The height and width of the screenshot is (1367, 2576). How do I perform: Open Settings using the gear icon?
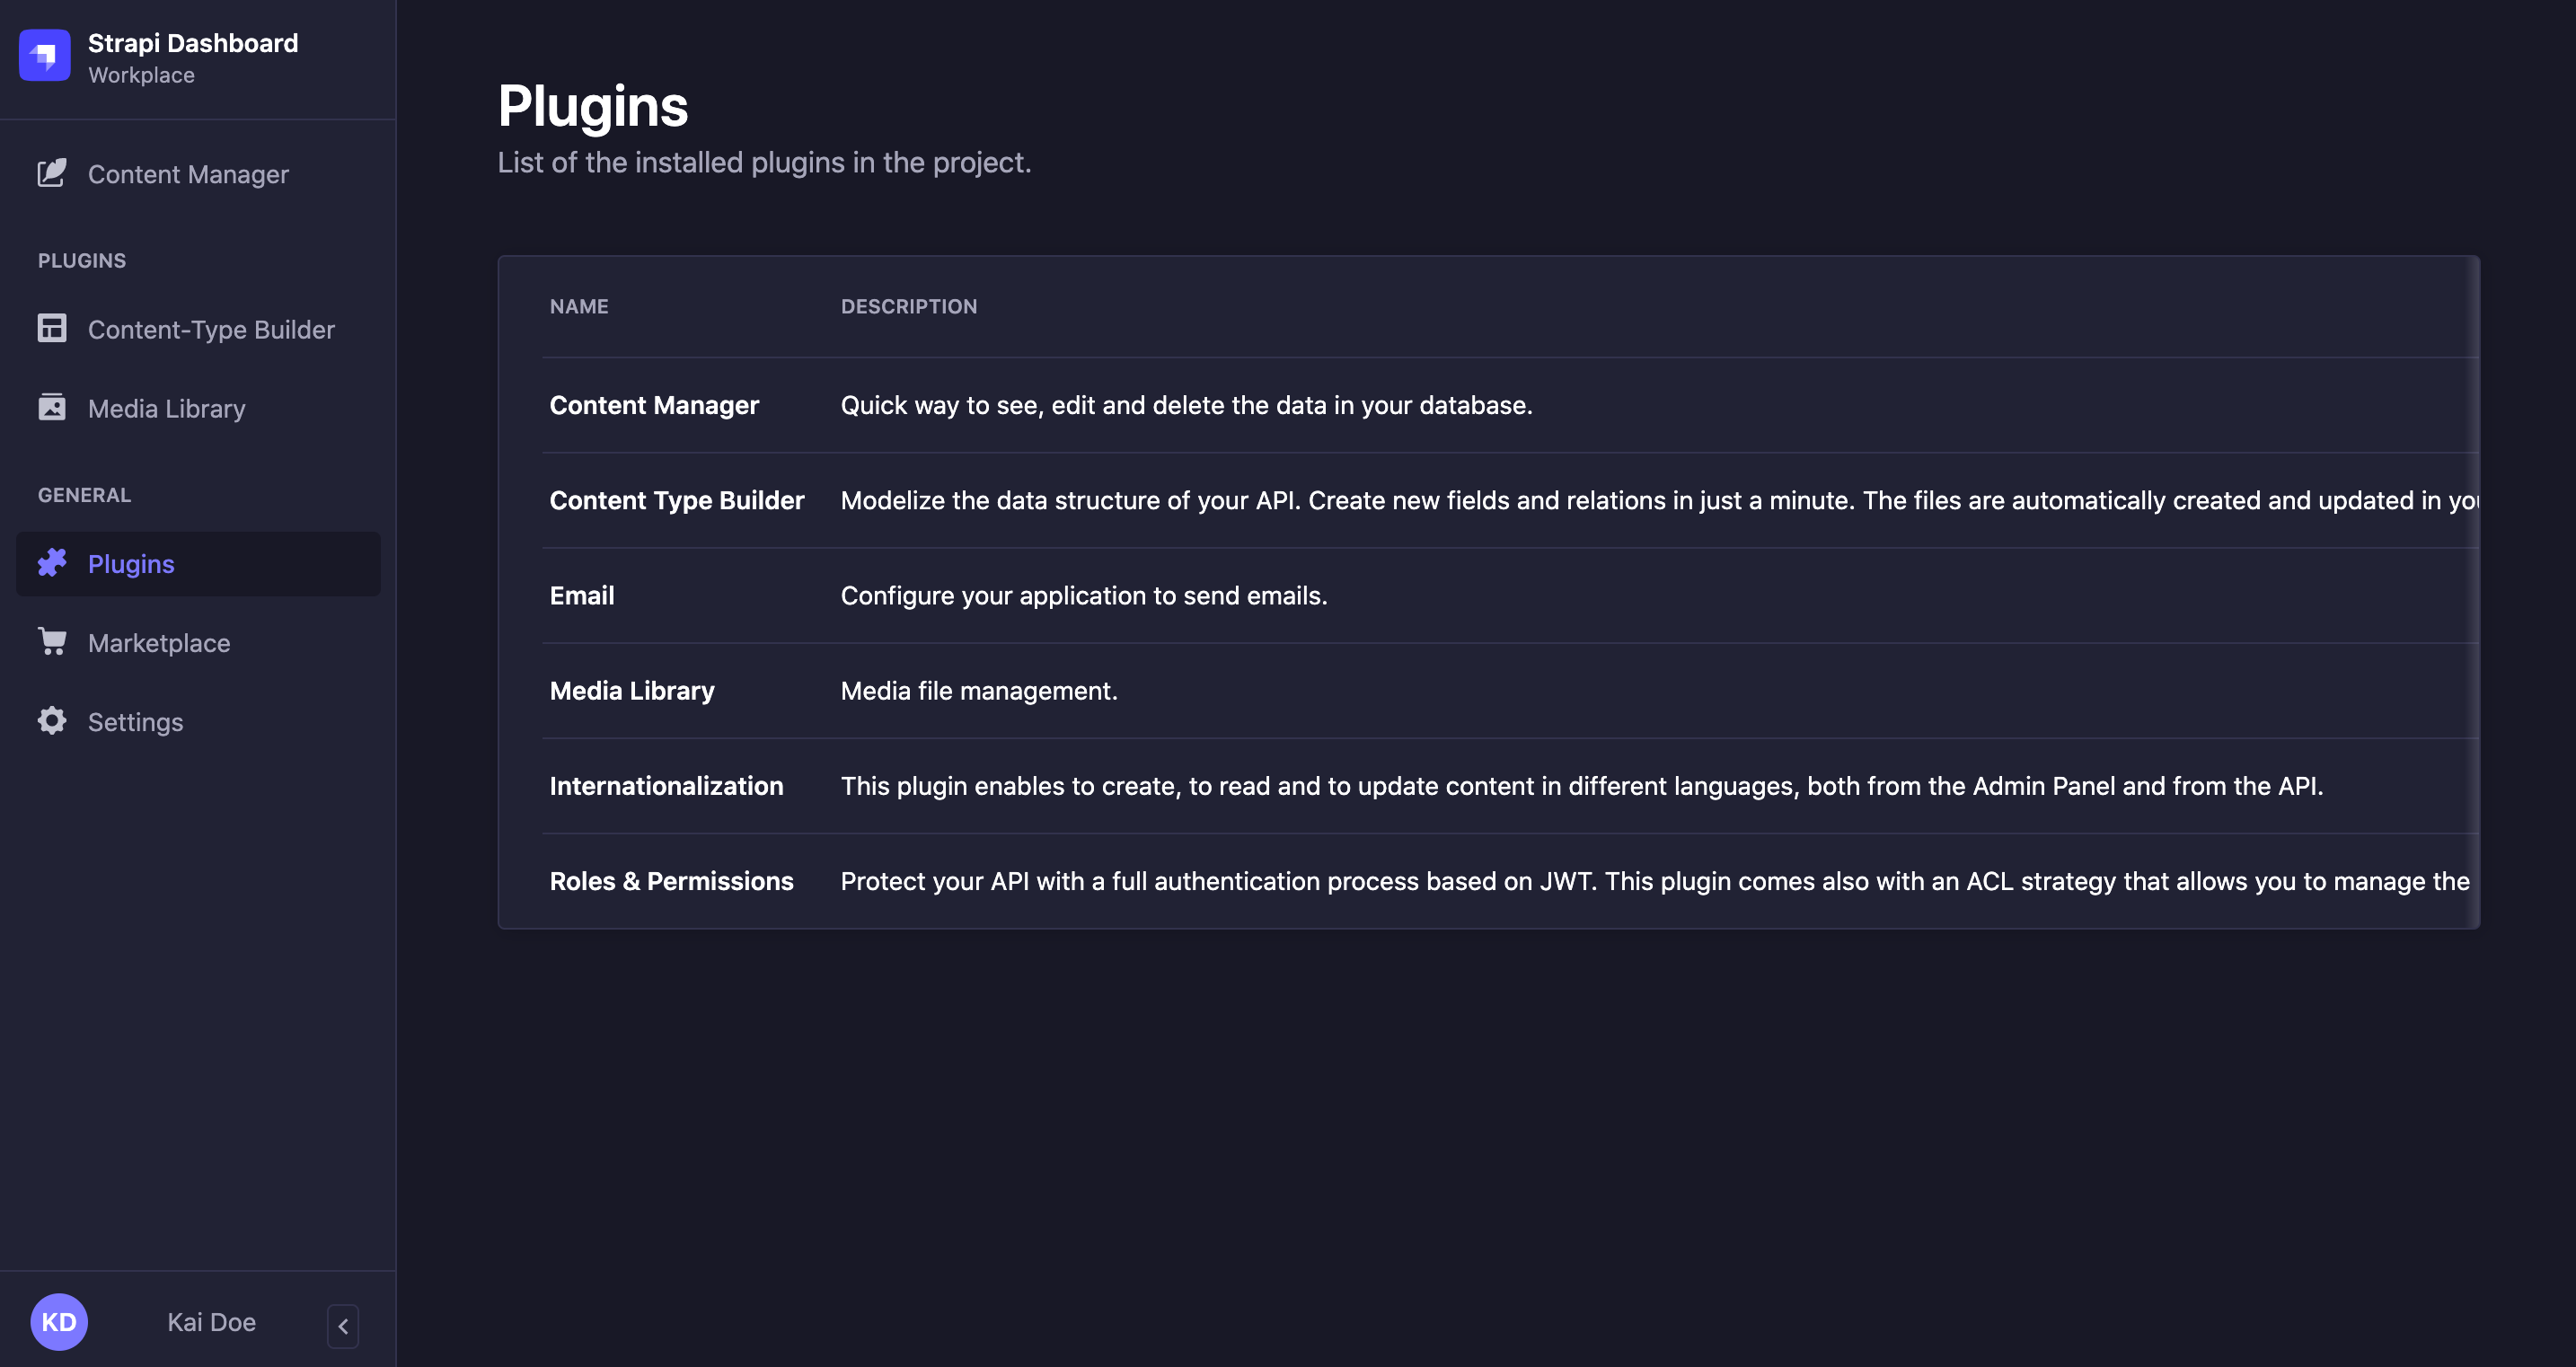click(52, 721)
